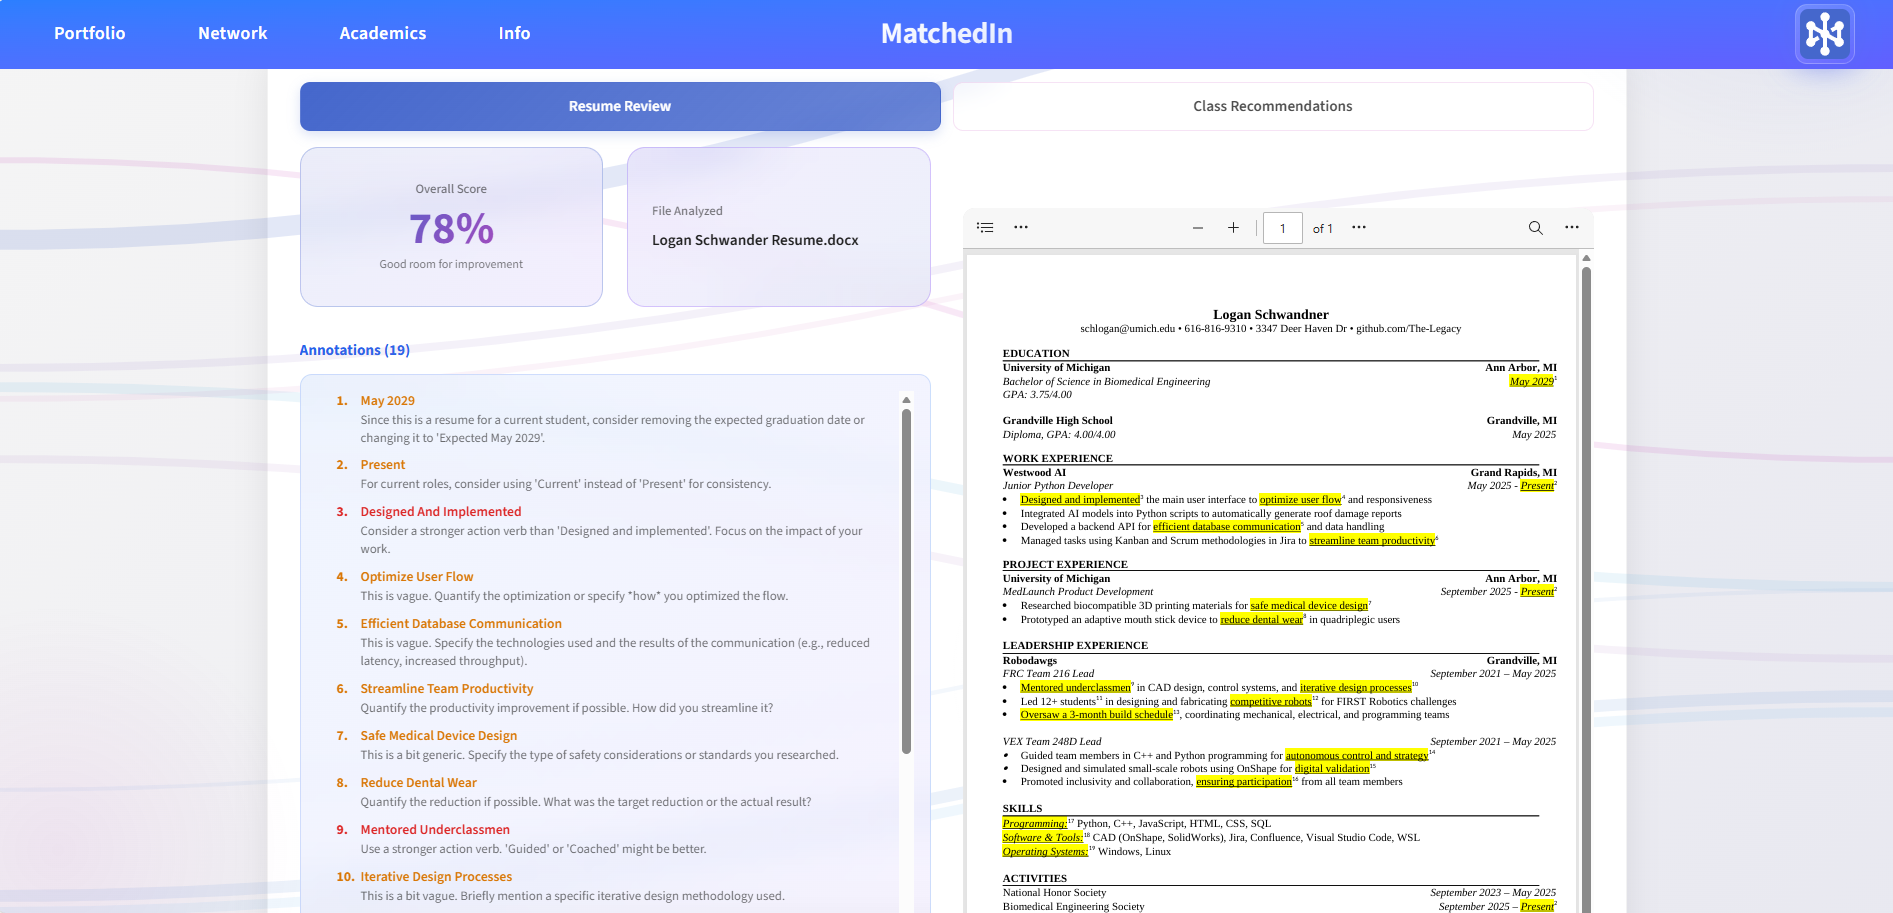
Task: Select annotation 1 'May 2029'
Action: coord(387,400)
